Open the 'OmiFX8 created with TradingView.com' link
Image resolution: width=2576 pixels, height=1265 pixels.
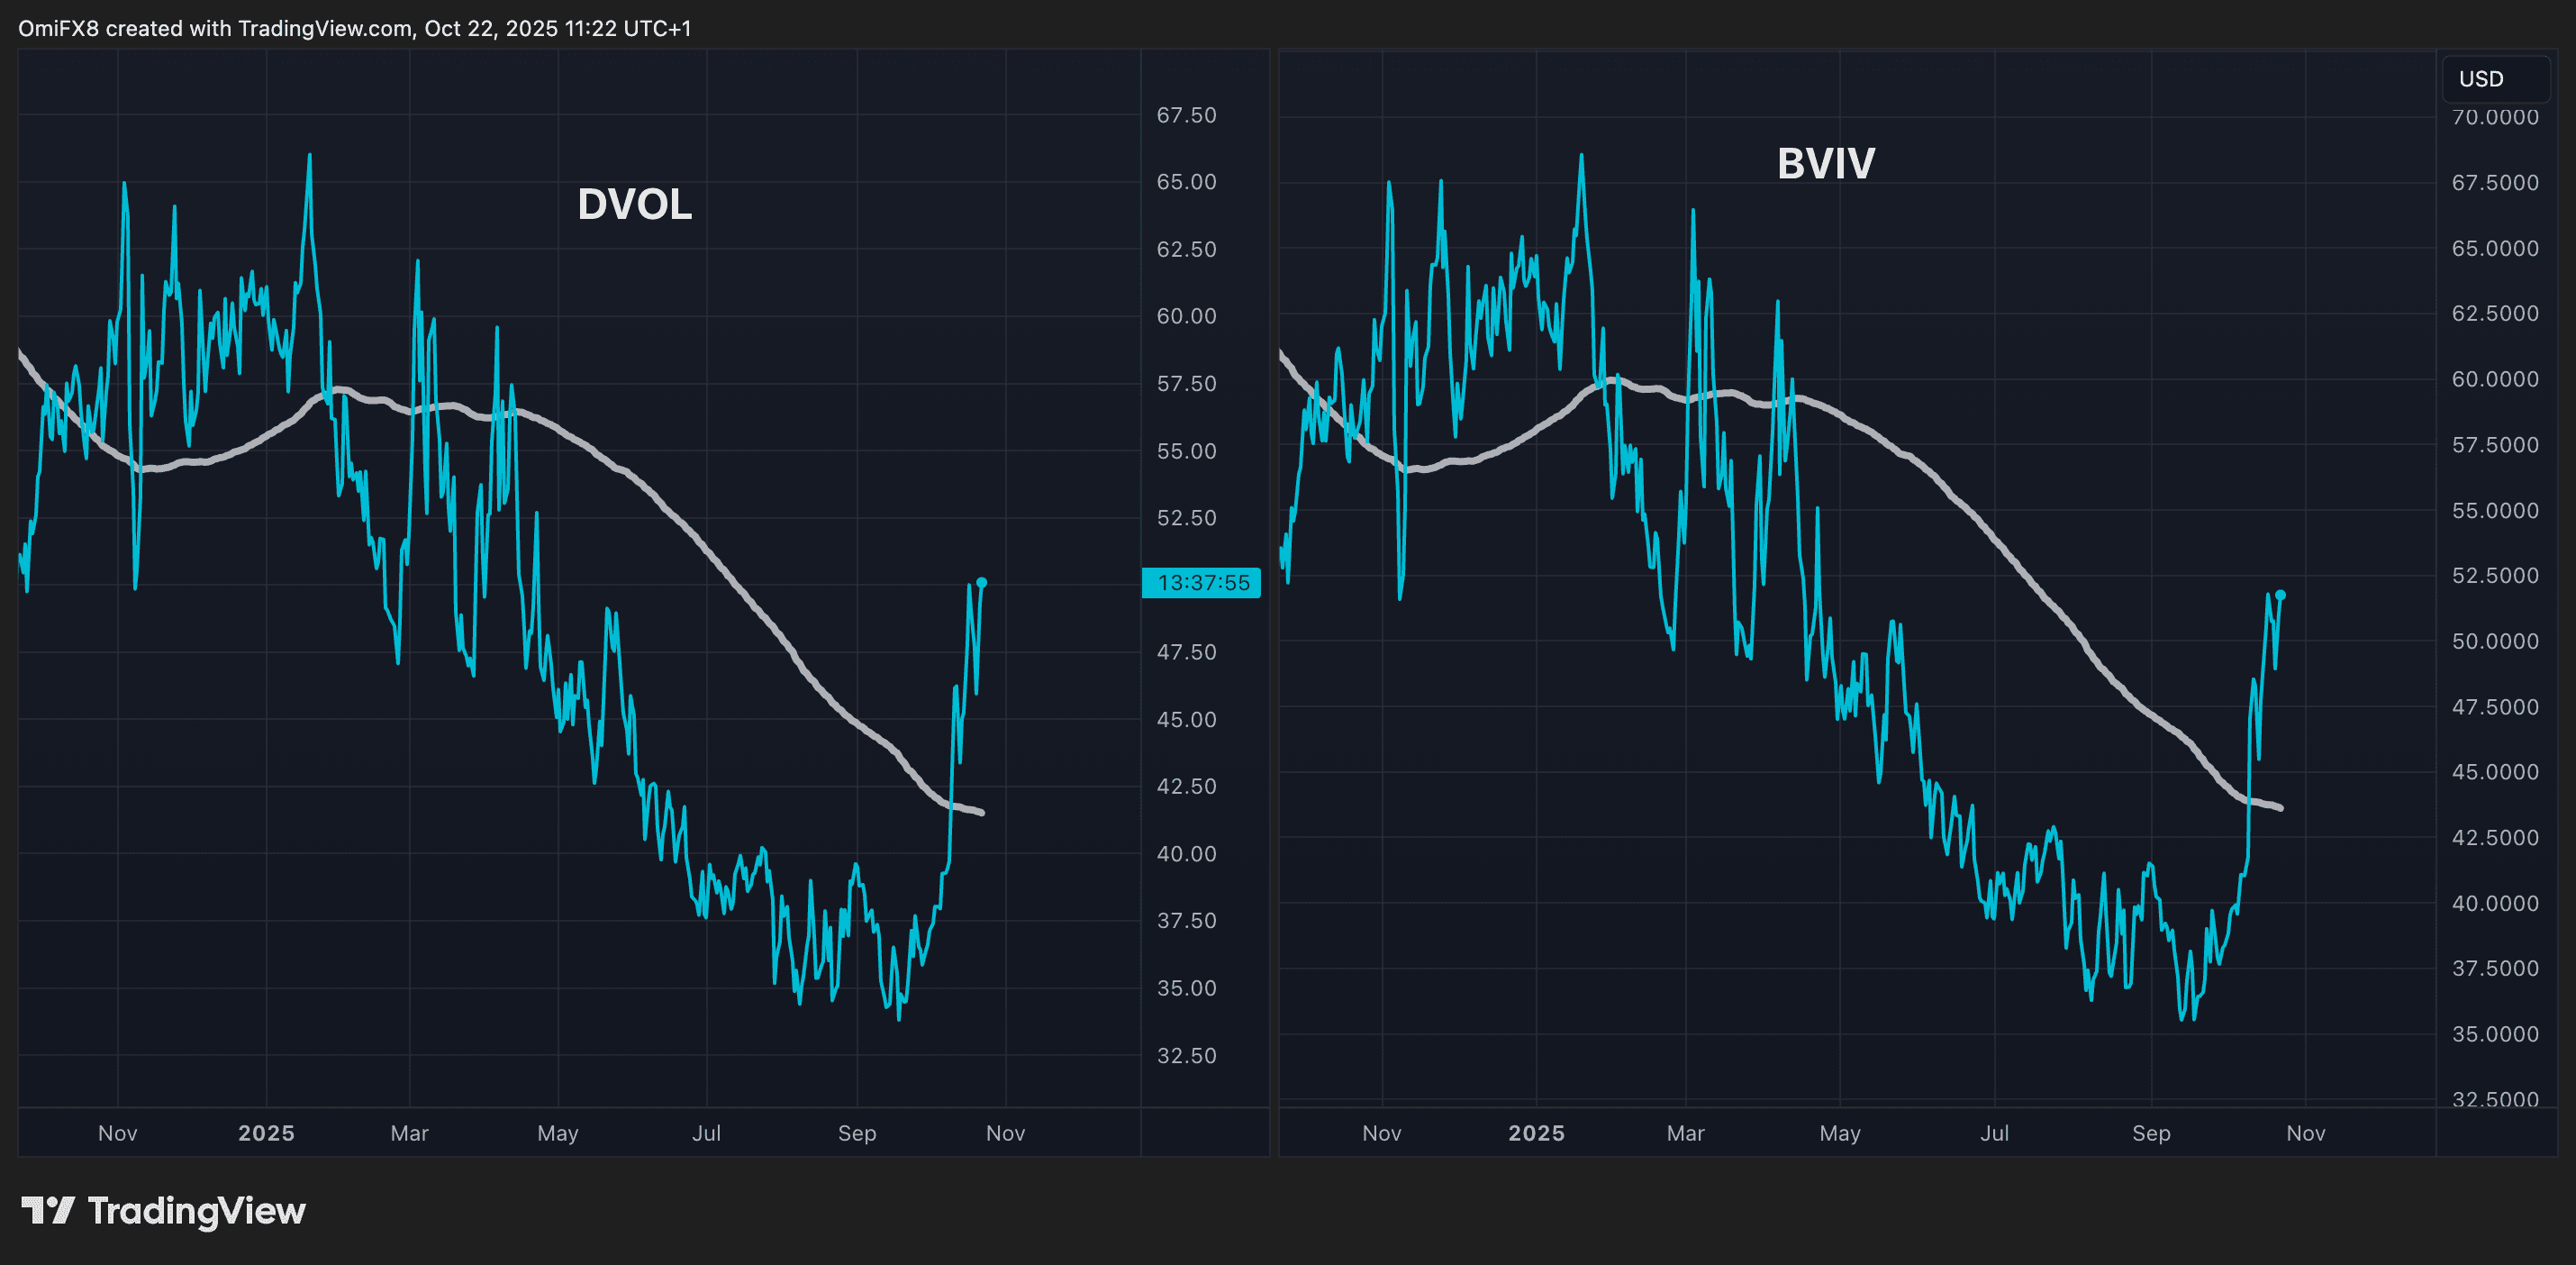[355, 28]
